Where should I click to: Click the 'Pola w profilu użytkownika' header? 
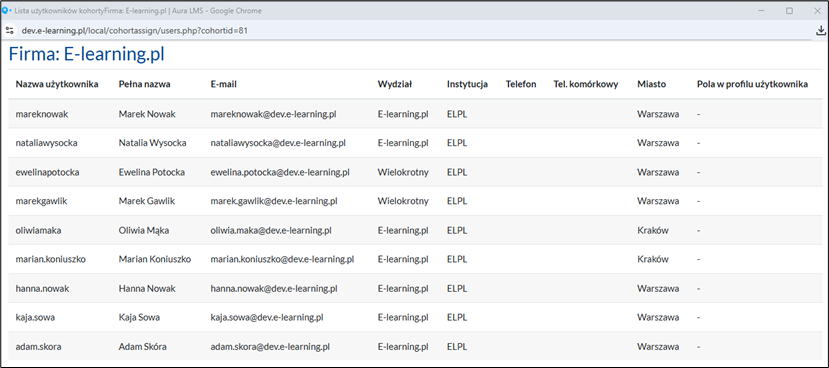tap(752, 84)
